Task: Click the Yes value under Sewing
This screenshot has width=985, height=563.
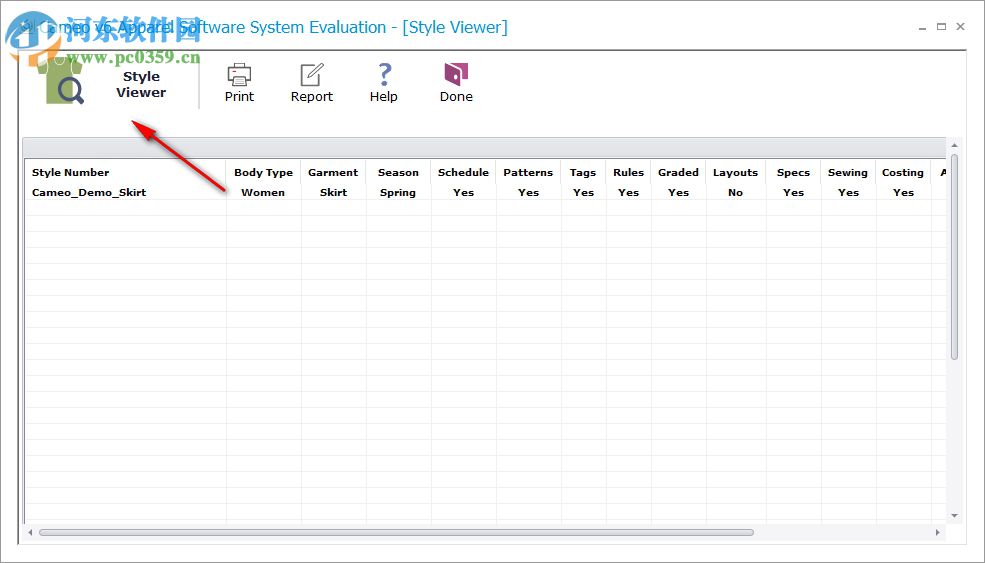Action: [848, 192]
